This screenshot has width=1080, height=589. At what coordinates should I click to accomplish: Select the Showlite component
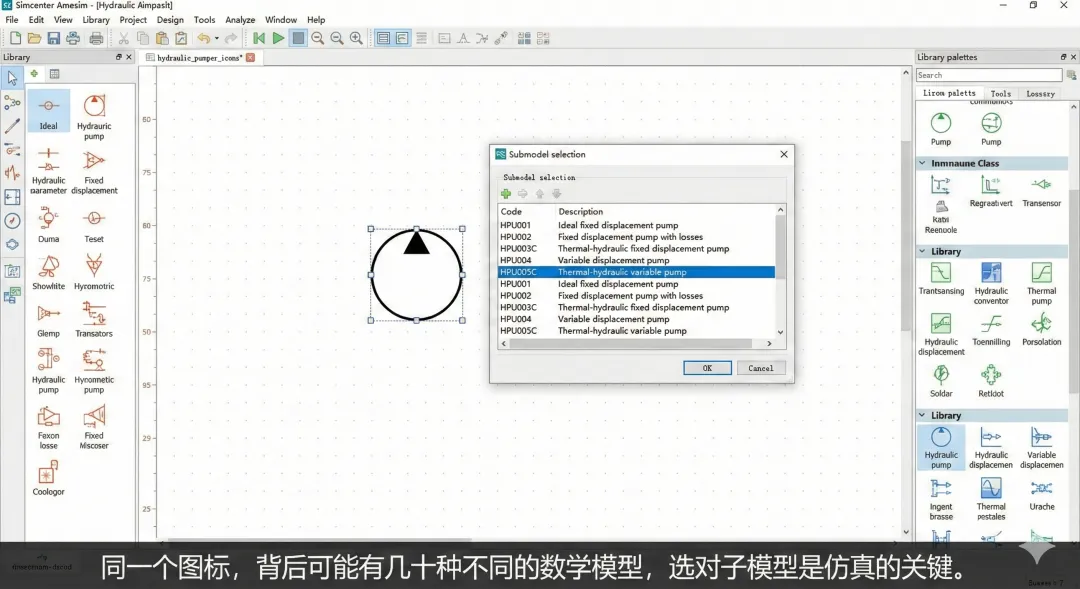[48, 272]
